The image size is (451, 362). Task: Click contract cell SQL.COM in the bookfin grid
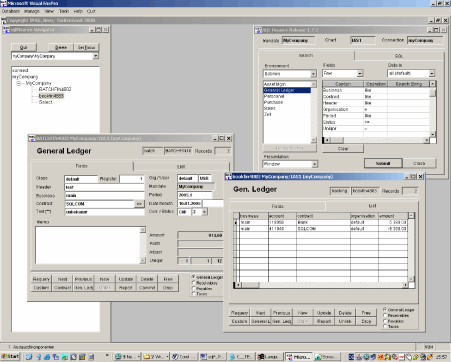(323, 229)
